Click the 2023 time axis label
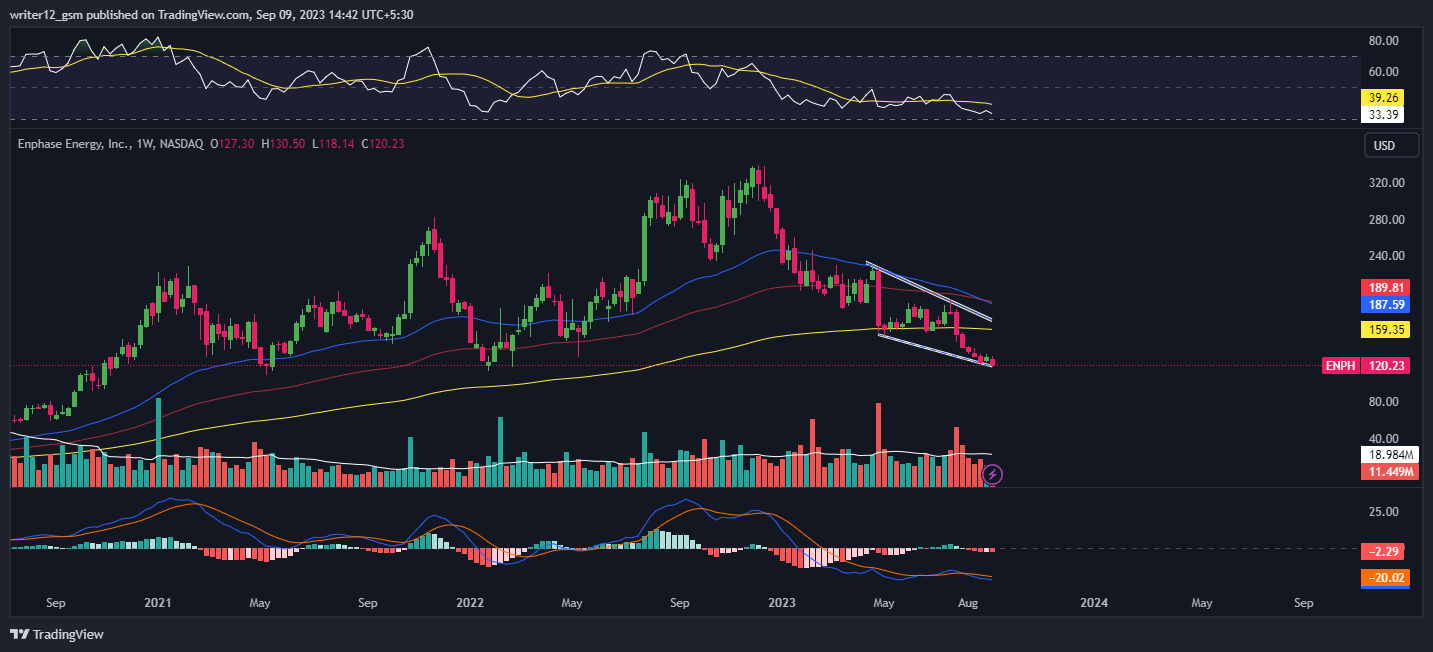 (x=780, y=603)
